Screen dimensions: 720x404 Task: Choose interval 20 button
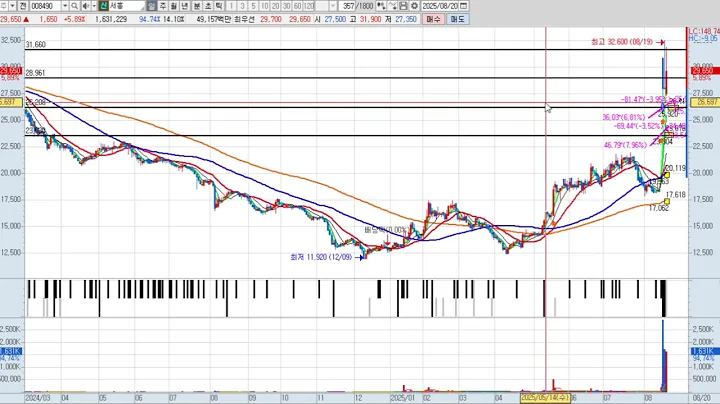pyautogui.click(x=276, y=6)
